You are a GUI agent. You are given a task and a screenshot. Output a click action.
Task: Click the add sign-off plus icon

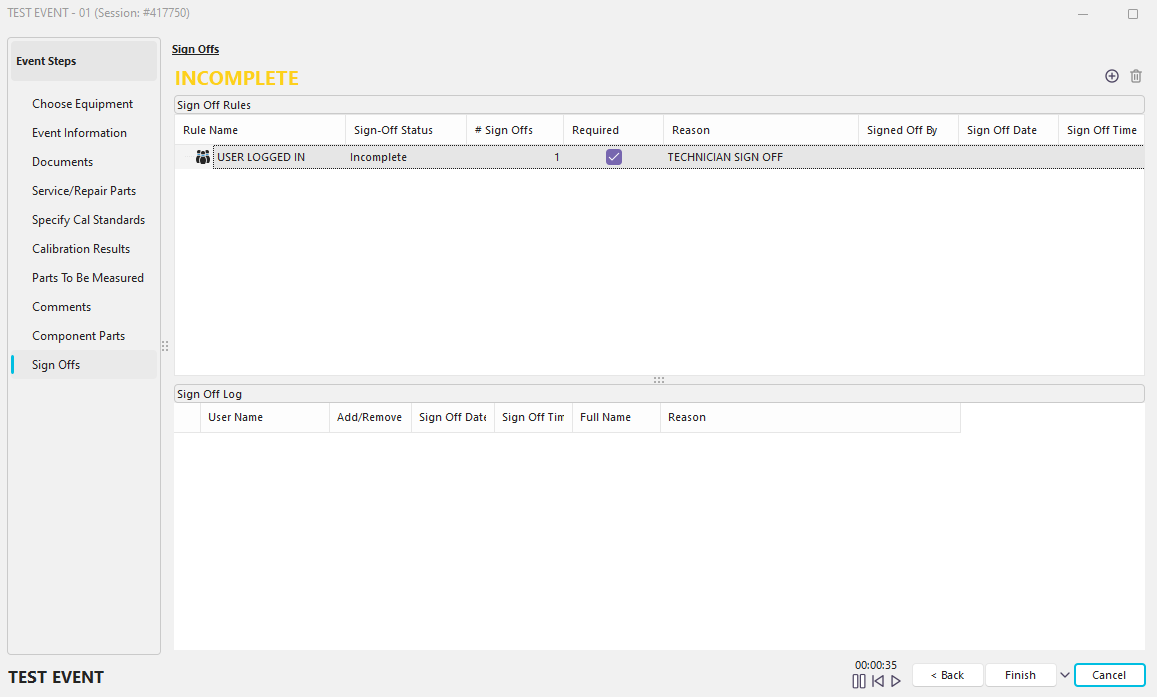pyautogui.click(x=1111, y=76)
